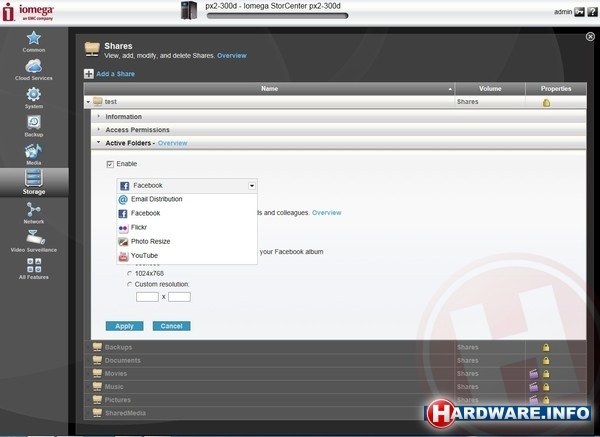This screenshot has height=437, width=600.
Task: Click the plus icon for Add a Share
Action: pos(89,74)
